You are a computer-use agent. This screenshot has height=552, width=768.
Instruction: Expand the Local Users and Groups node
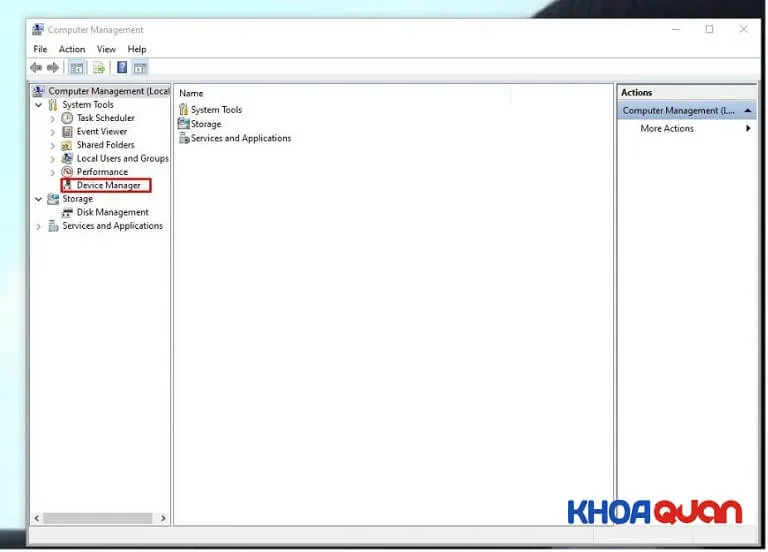[53, 159]
